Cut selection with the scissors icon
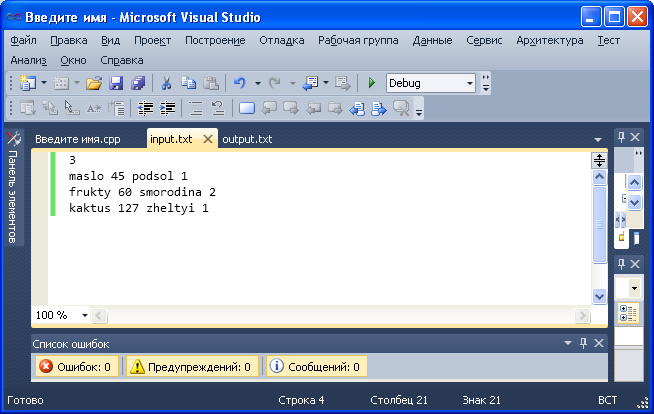 tap(166, 83)
